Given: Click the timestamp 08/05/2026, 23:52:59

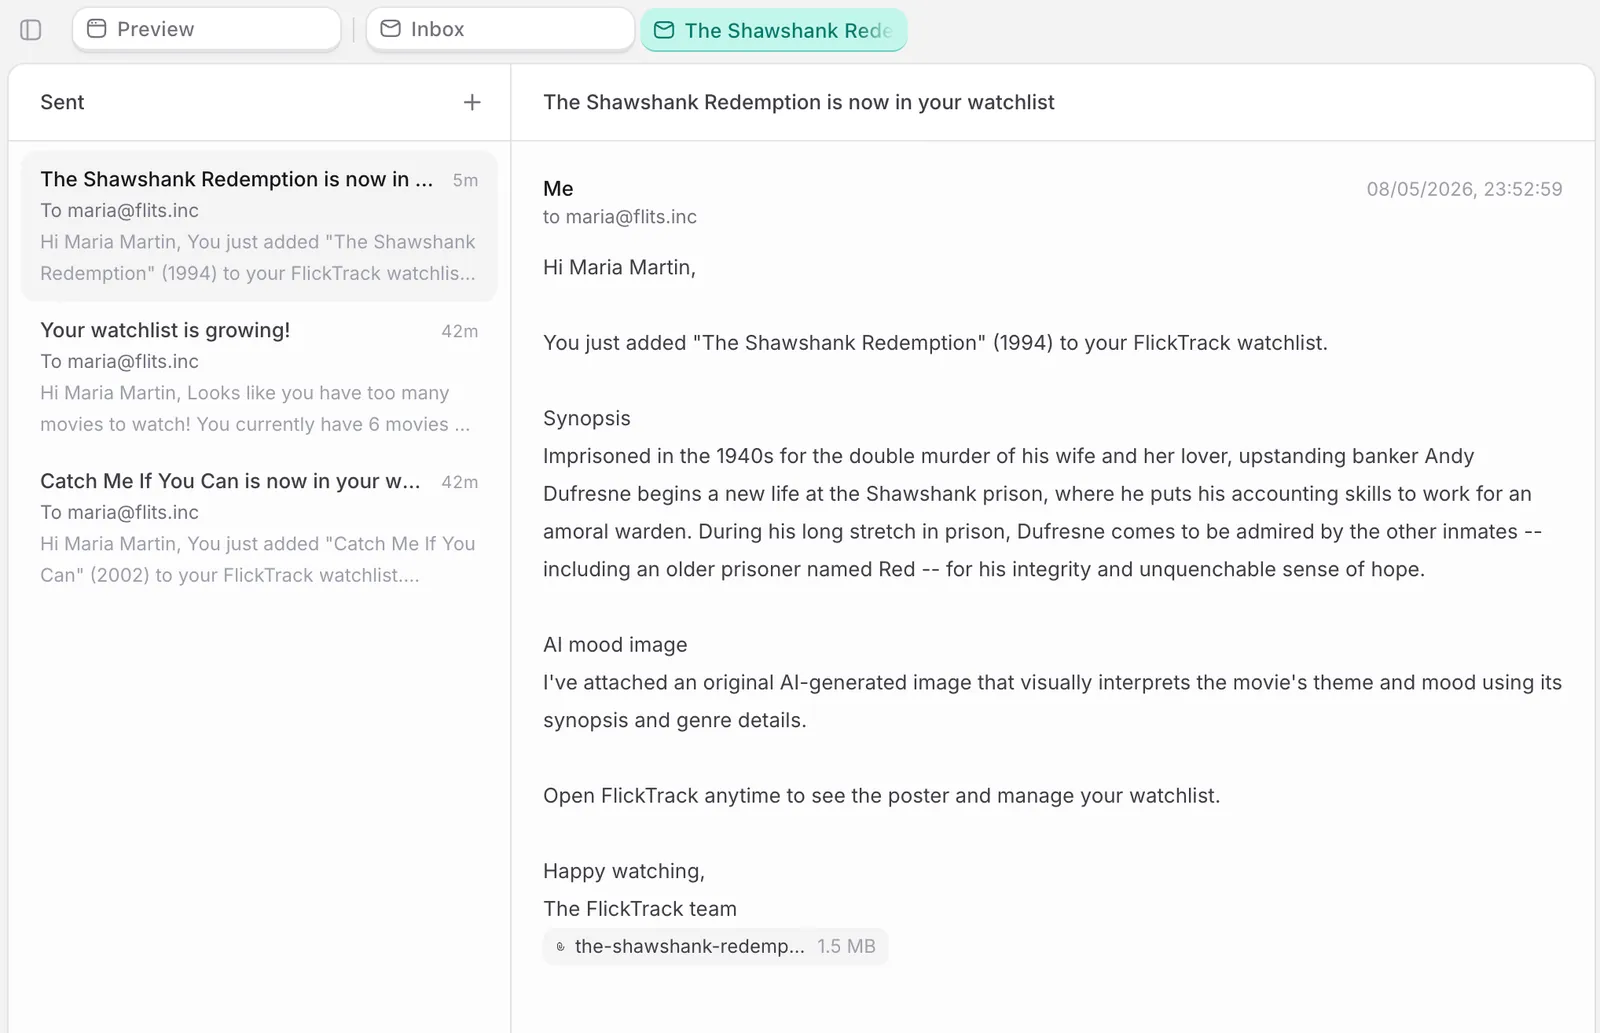Looking at the screenshot, I should point(1464,189).
